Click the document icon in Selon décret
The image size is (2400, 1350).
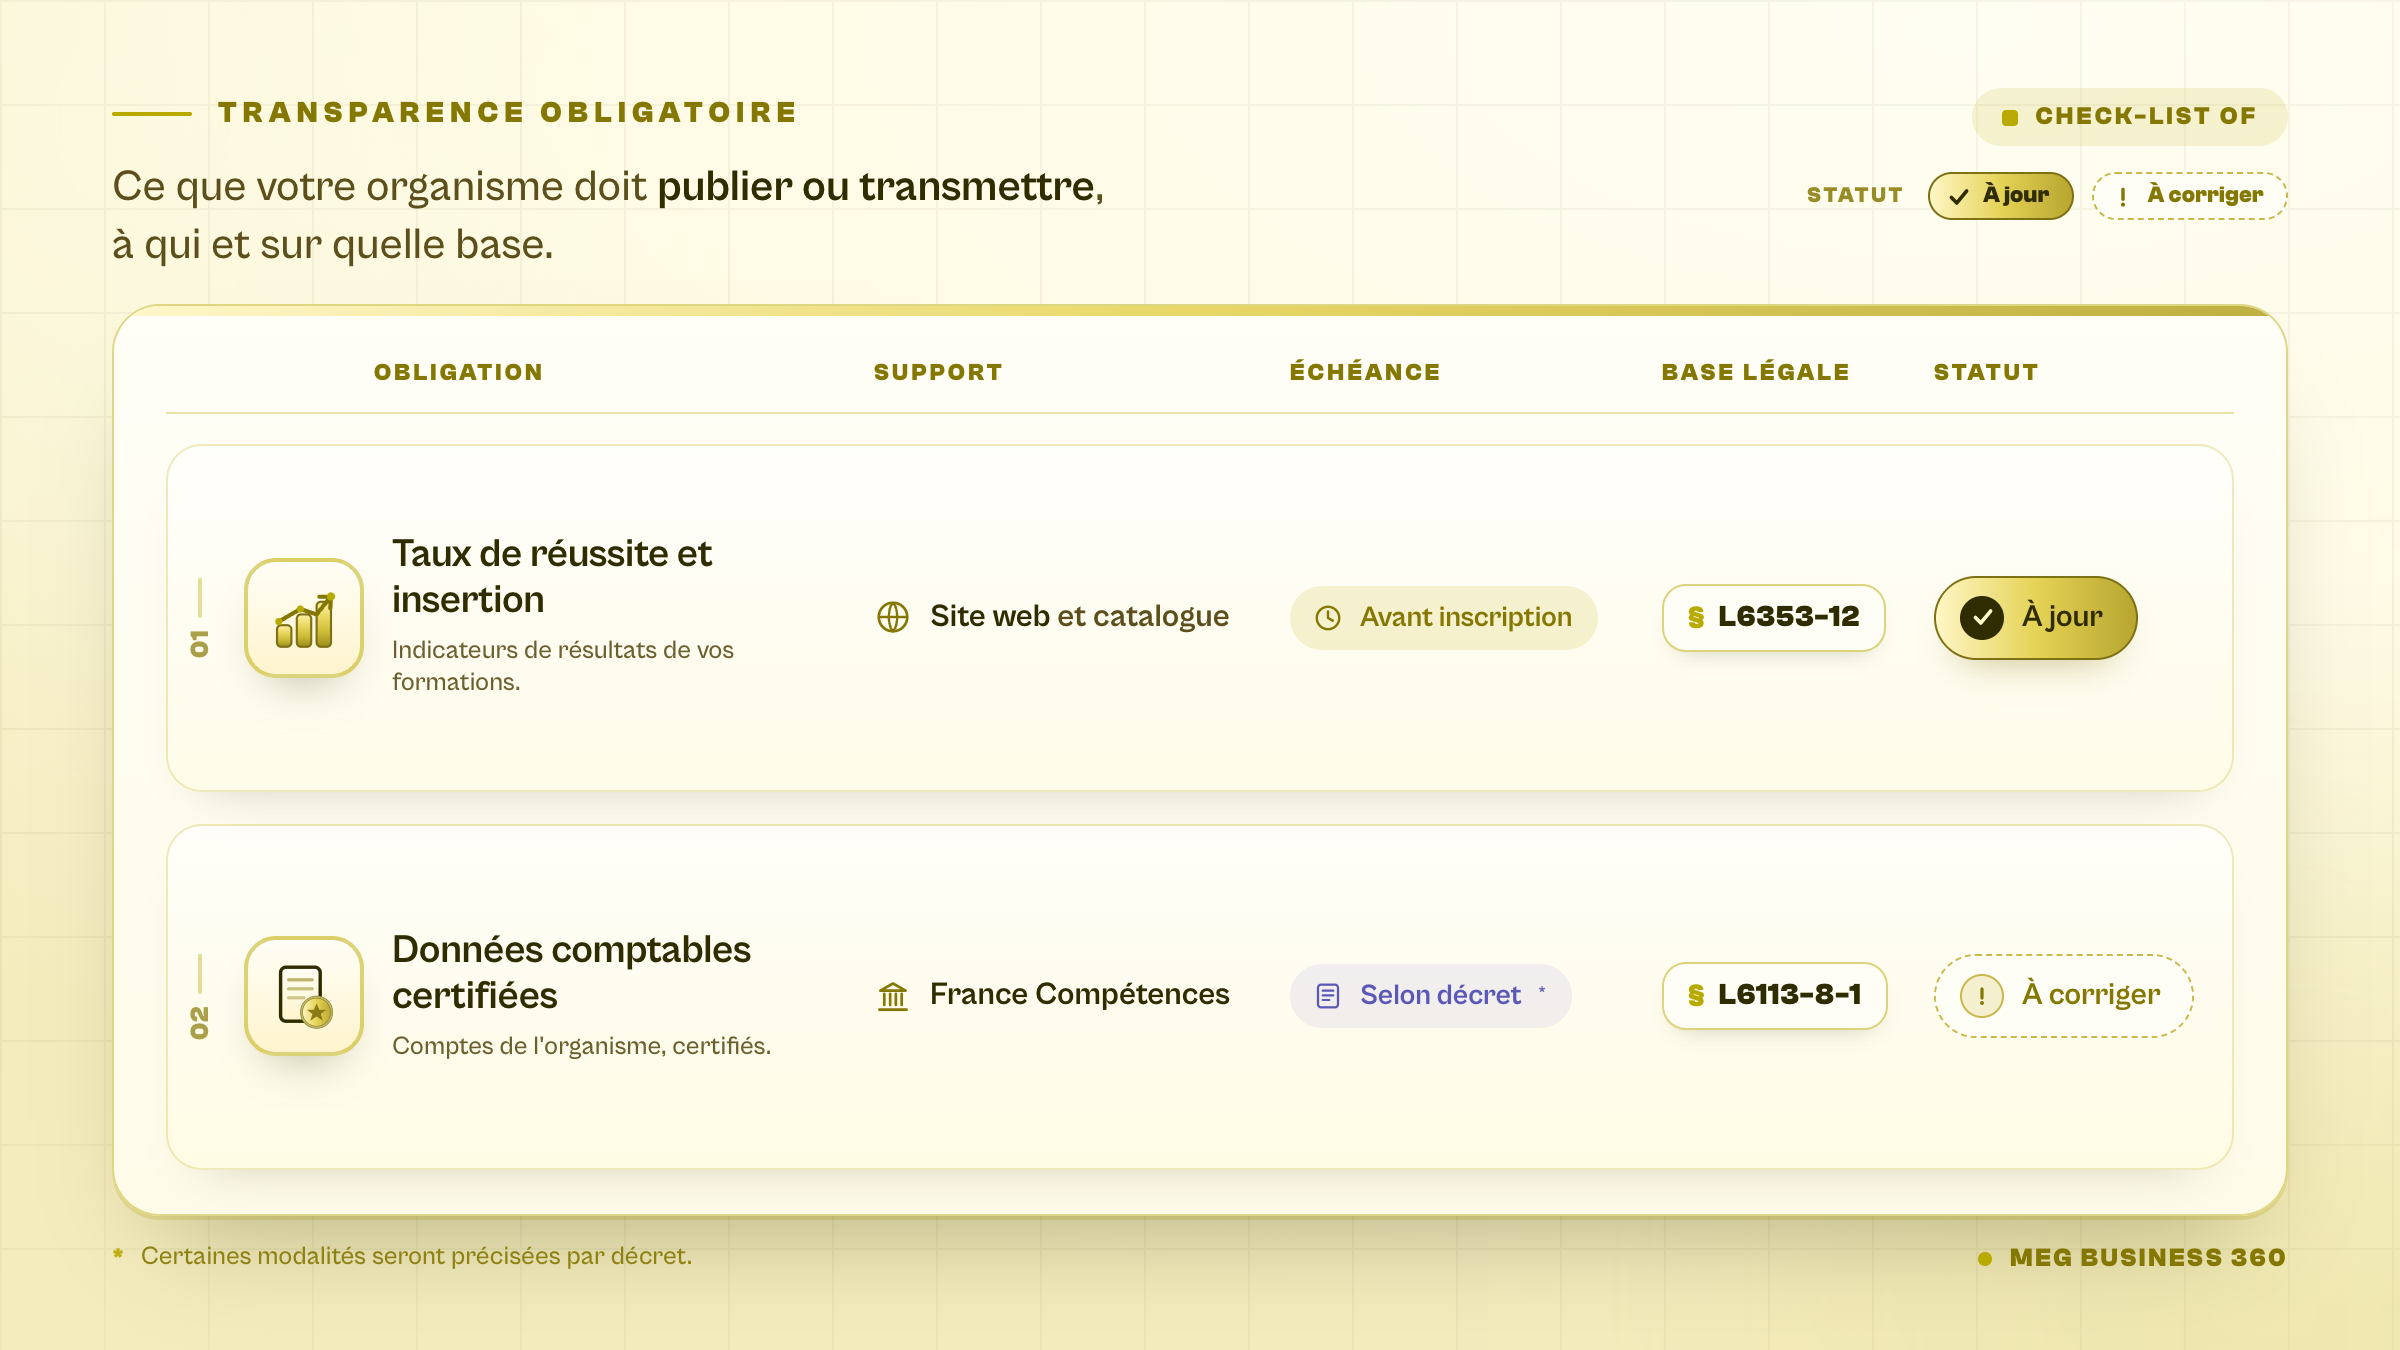(x=1328, y=996)
